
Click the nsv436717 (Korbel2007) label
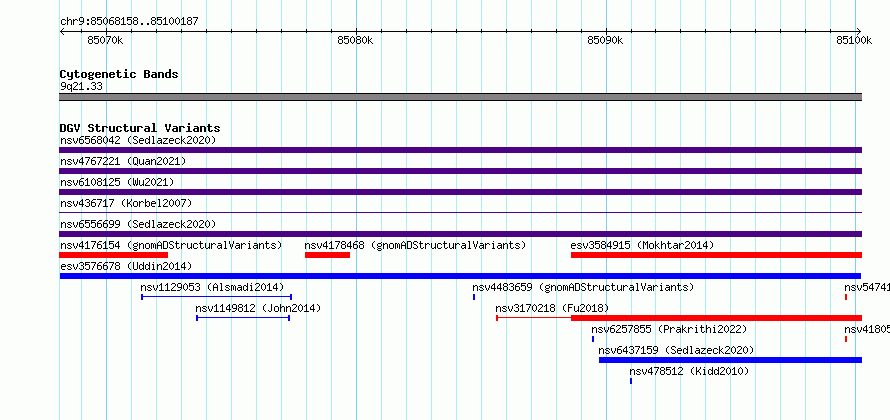click(126, 203)
